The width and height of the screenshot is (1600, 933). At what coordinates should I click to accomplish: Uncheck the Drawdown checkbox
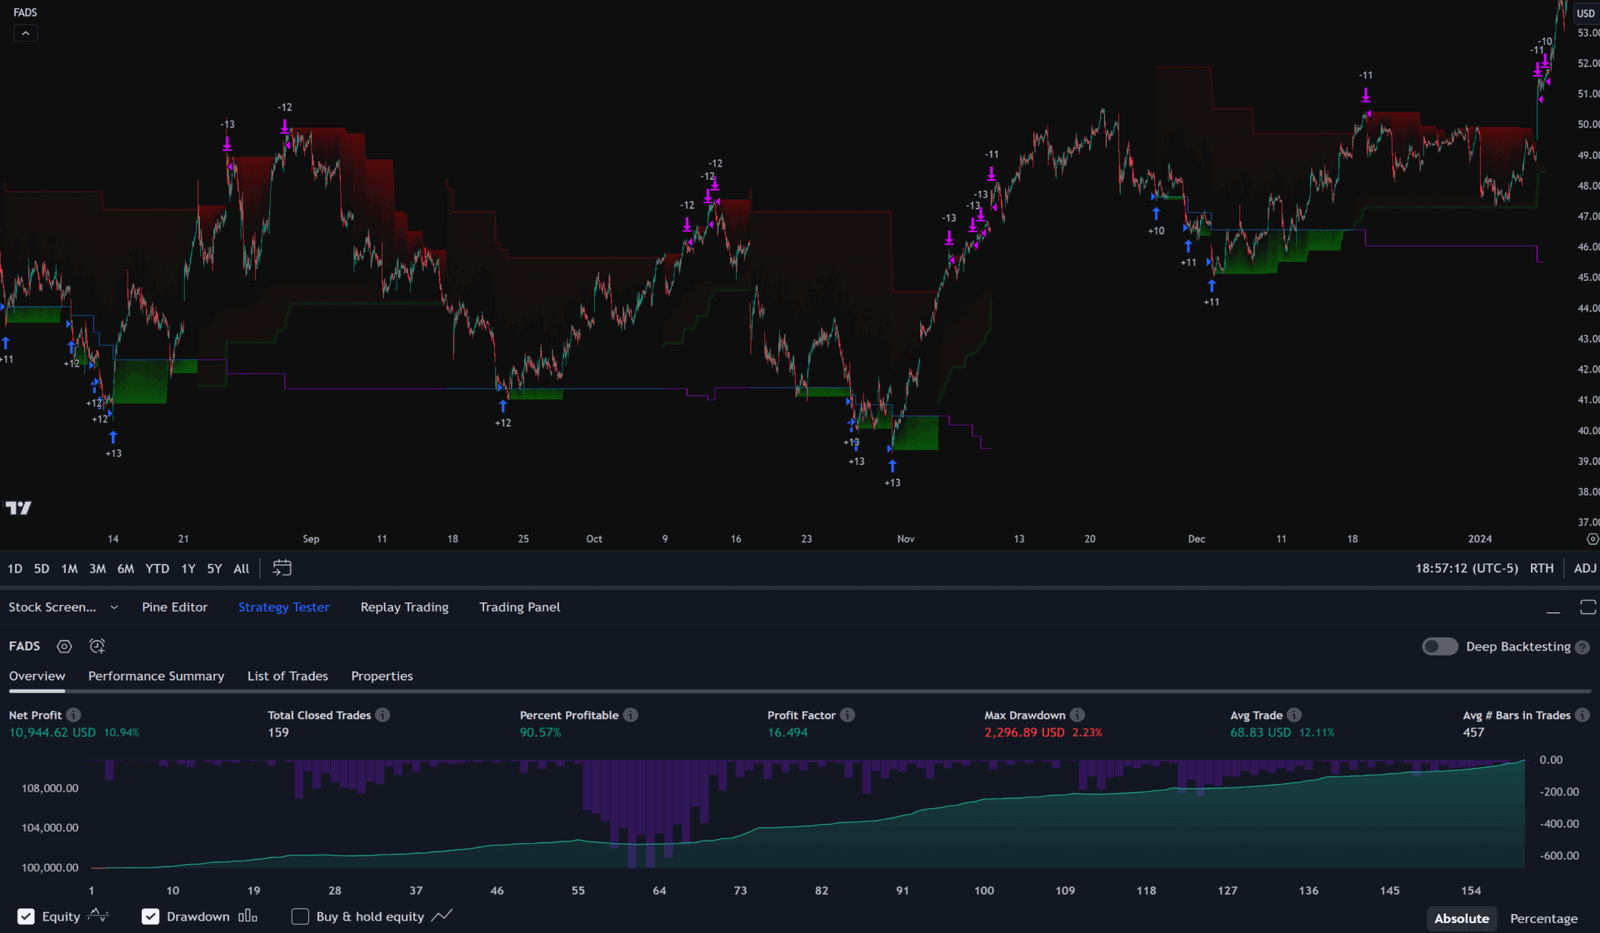point(150,916)
